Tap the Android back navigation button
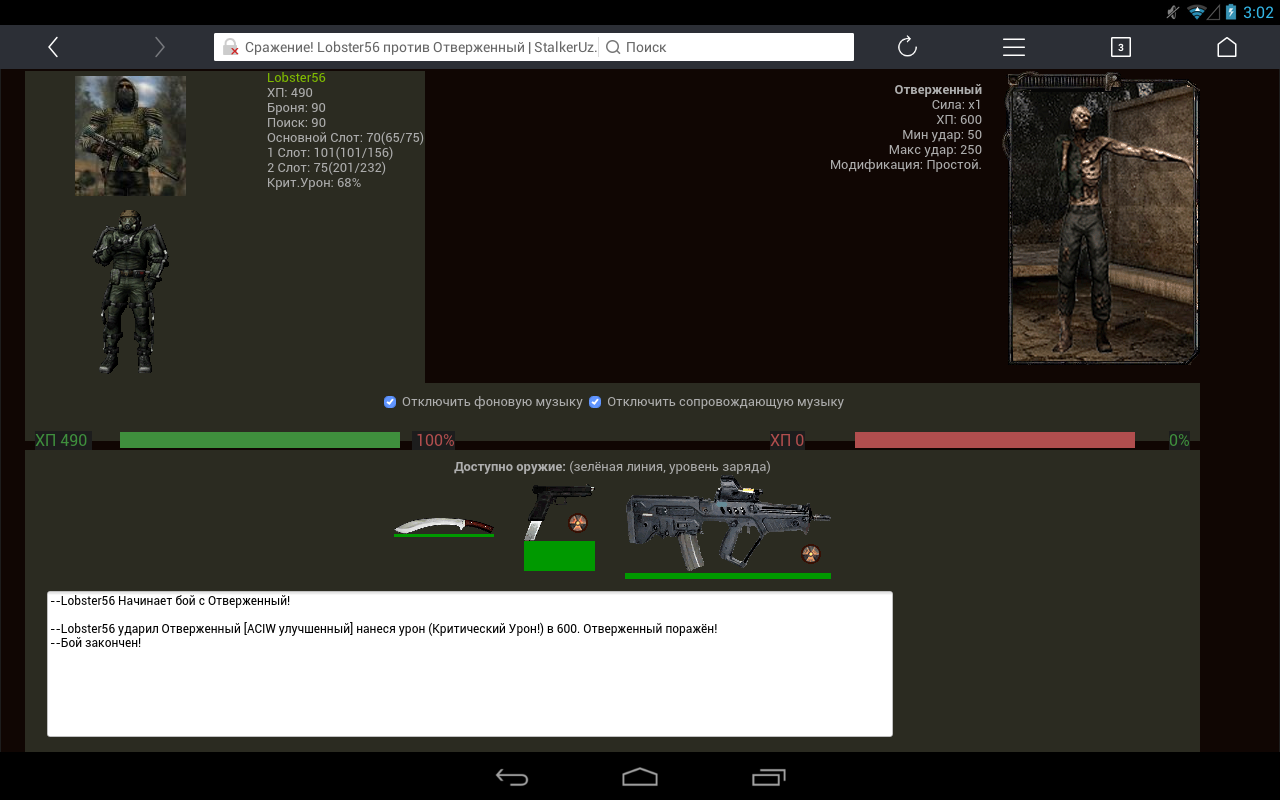The height and width of the screenshot is (800, 1280). pos(512,777)
